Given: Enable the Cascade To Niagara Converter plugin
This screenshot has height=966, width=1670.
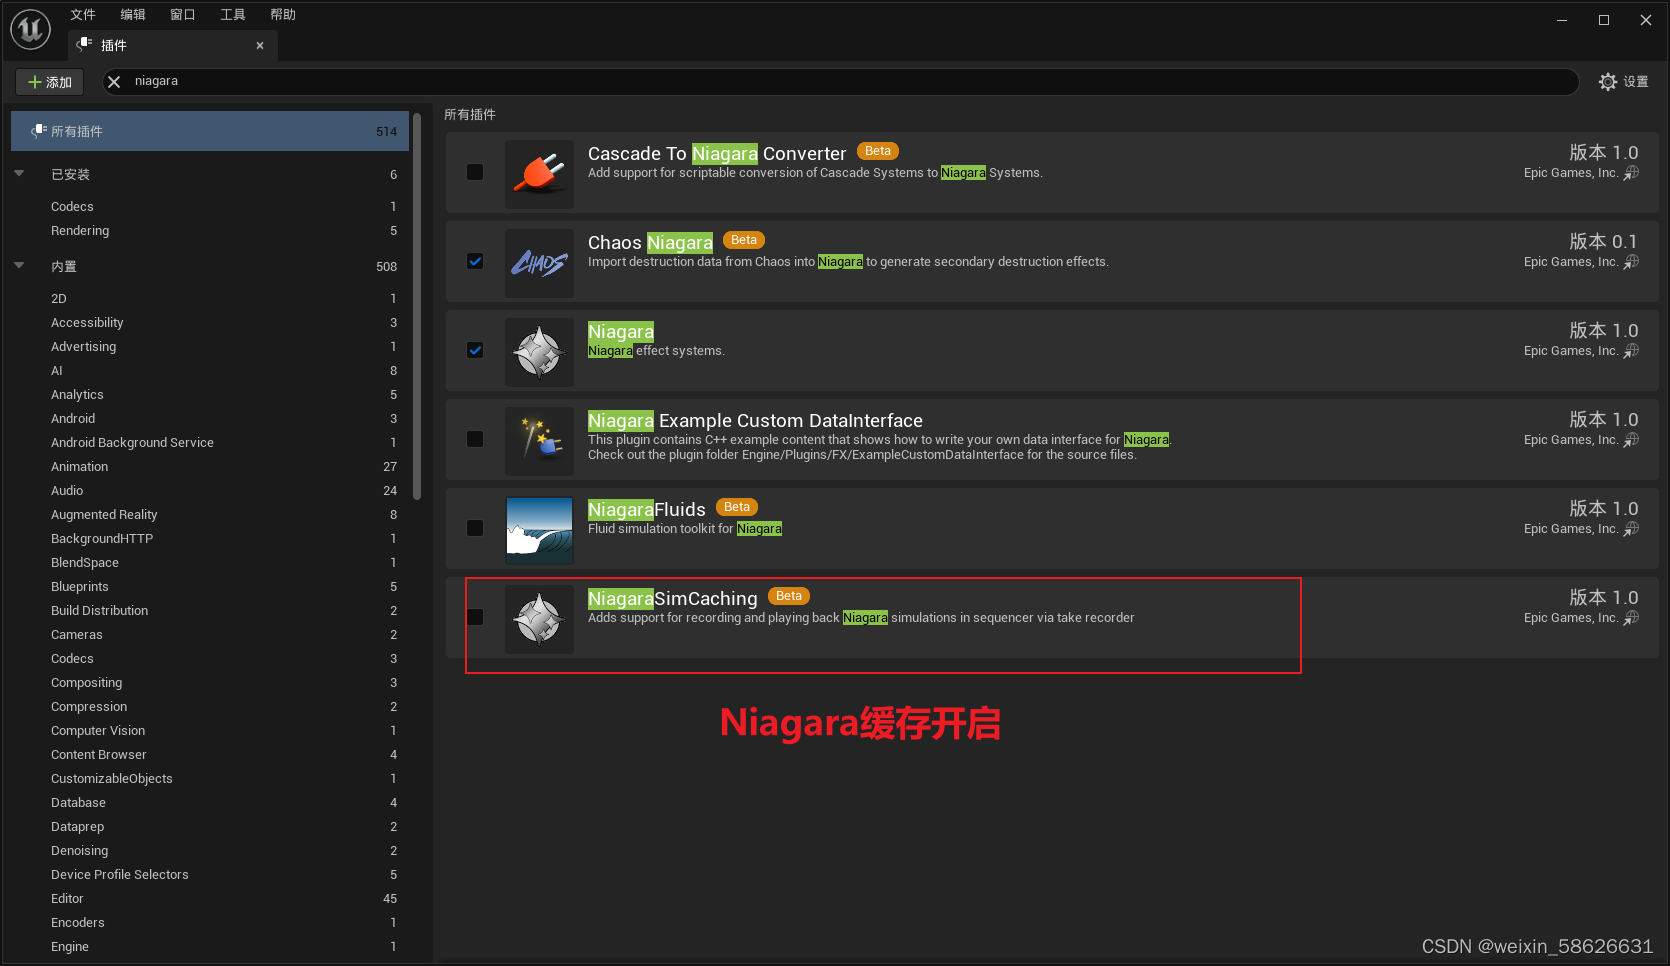Looking at the screenshot, I should click(x=474, y=172).
